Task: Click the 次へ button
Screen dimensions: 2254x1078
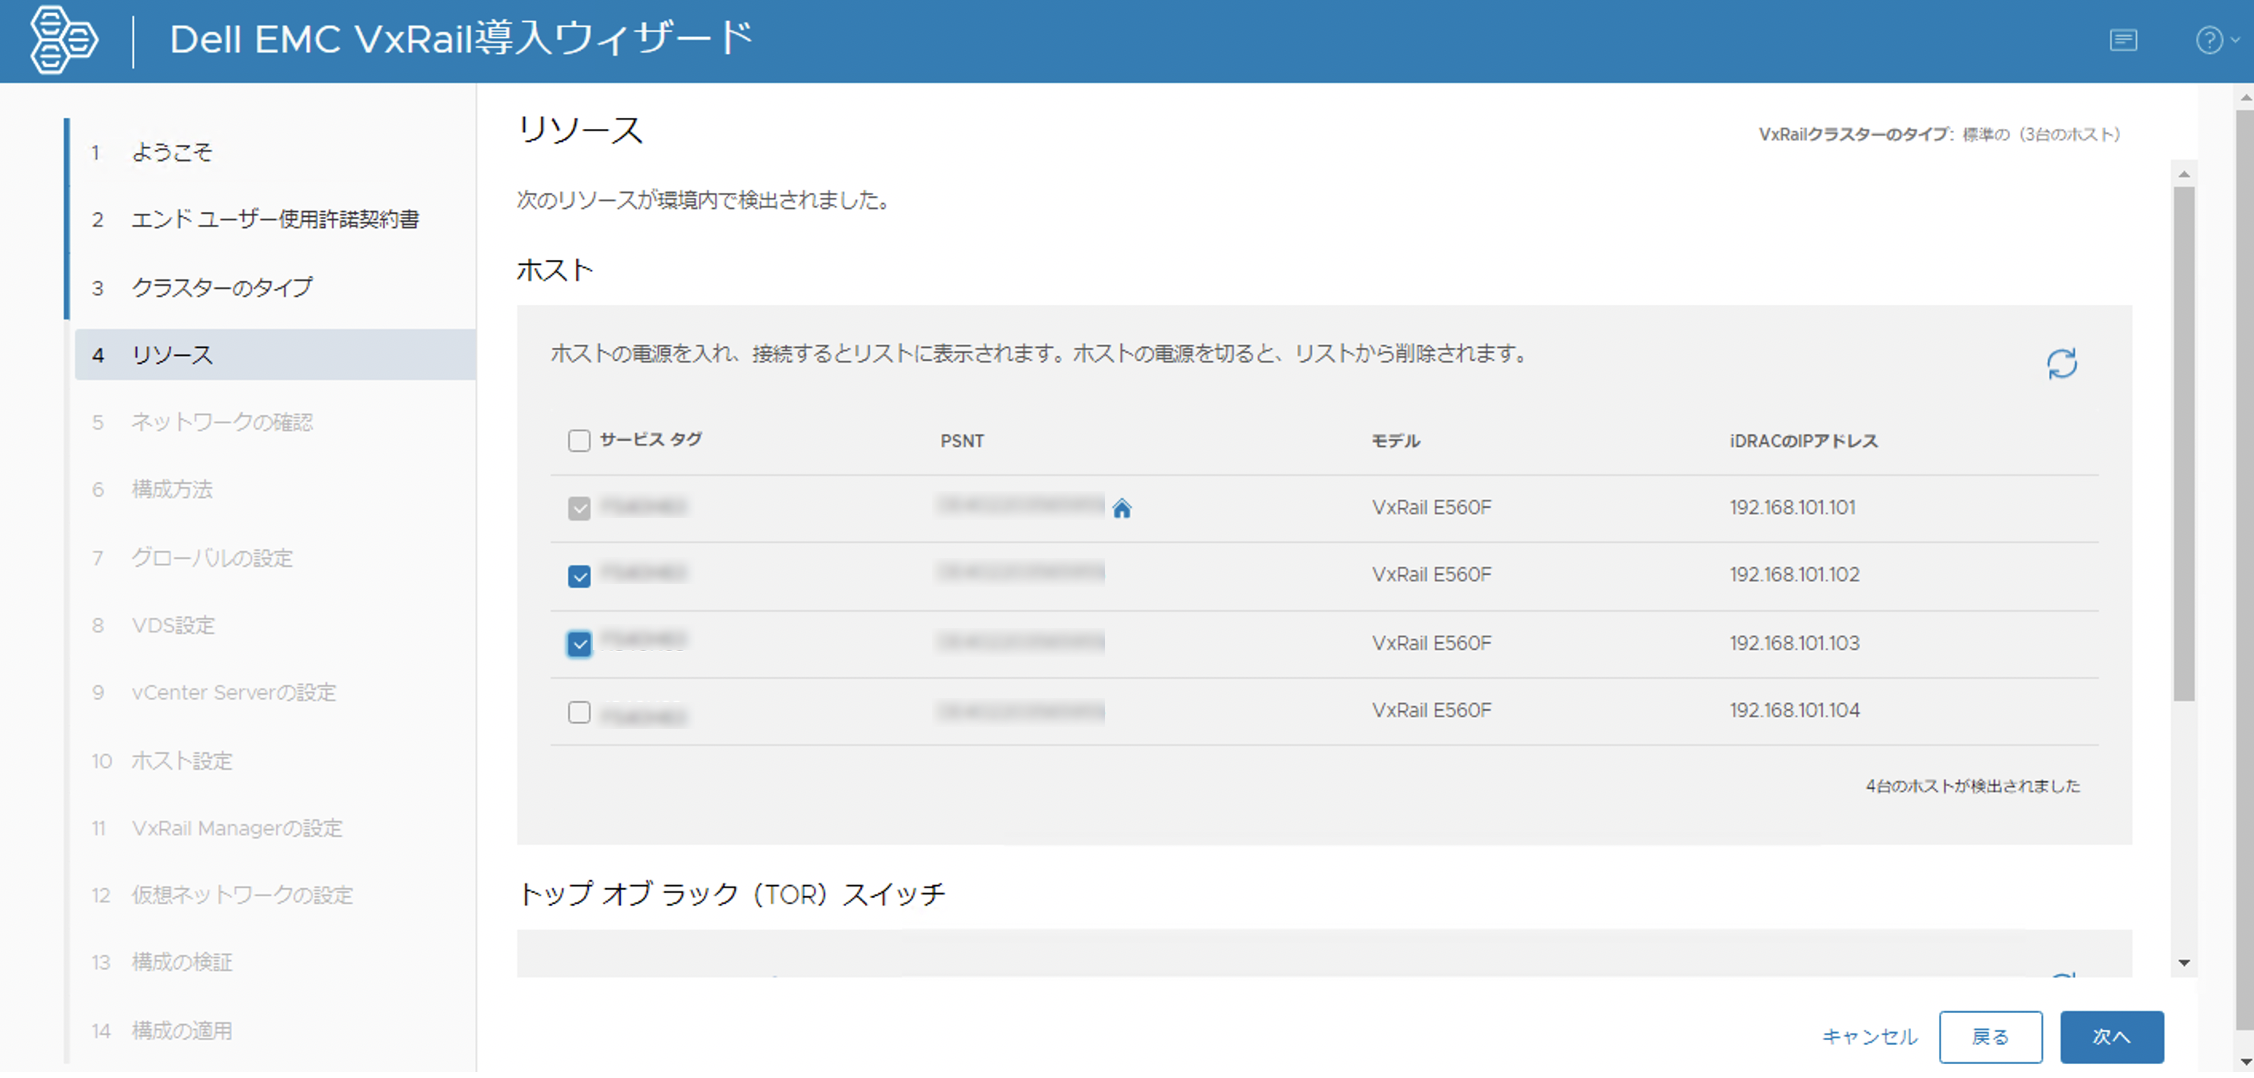Action: coord(2111,1037)
